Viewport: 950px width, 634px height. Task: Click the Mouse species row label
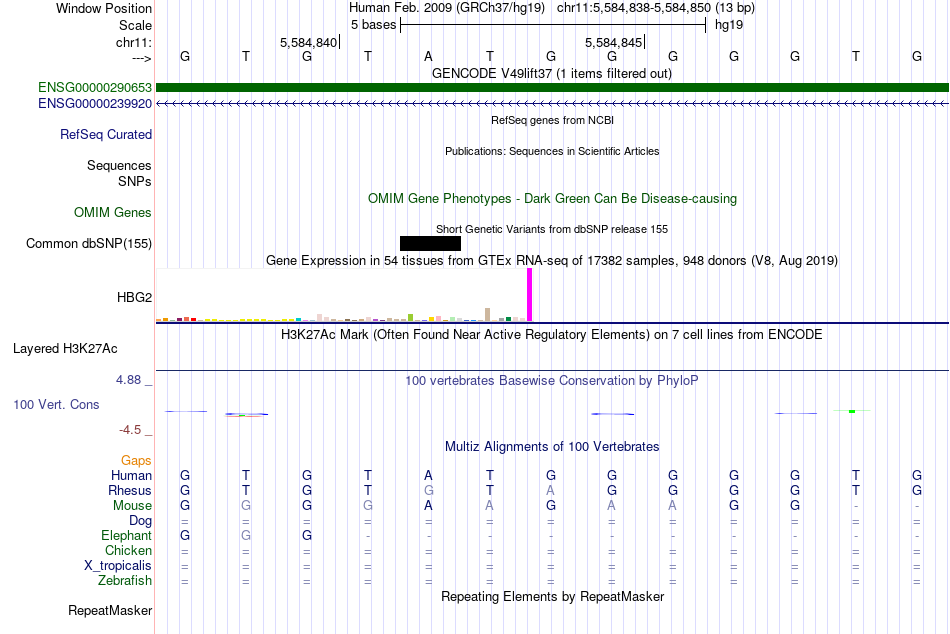pos(132,506)
